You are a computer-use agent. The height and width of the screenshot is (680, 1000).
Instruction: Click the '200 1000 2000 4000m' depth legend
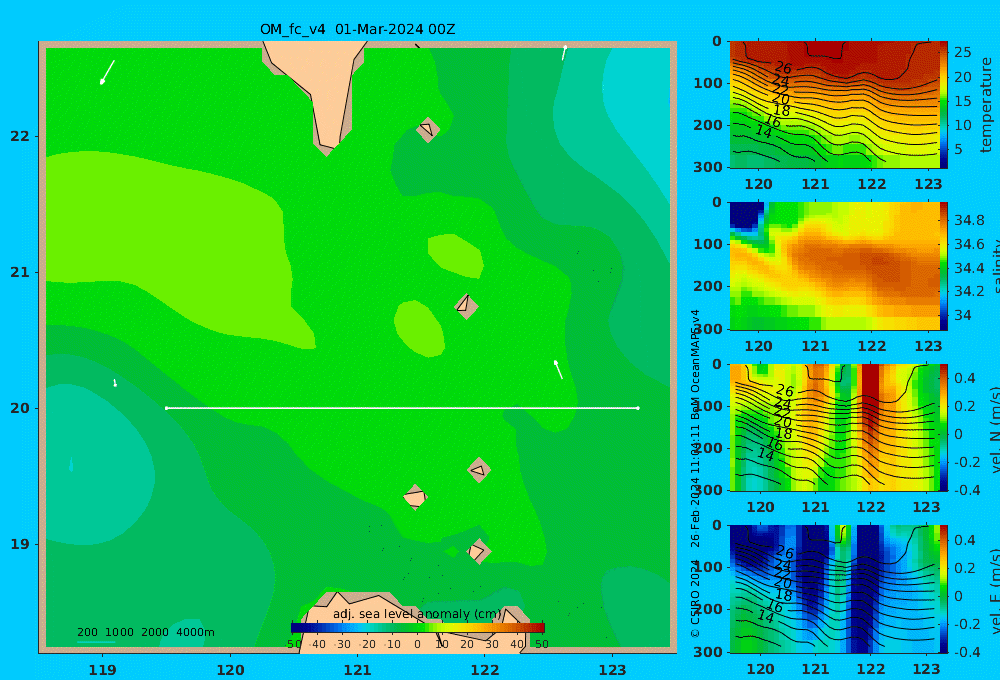pos(145,632)
